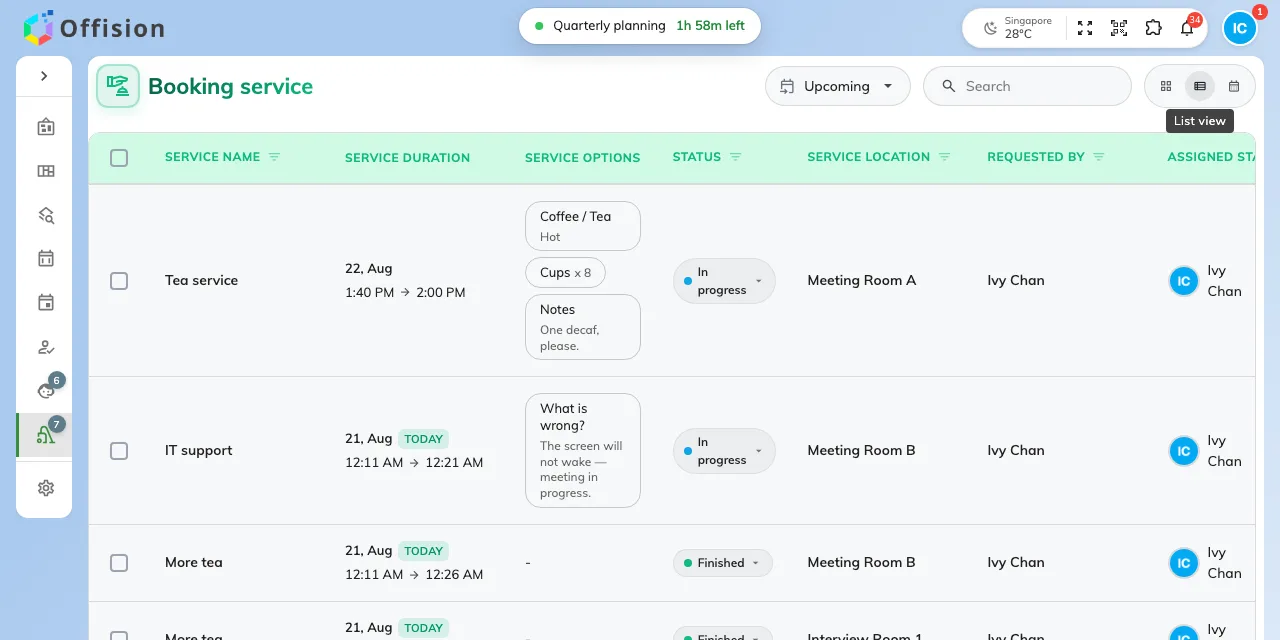Open the puzzle-piece extensions icon
This screenshot has height=640, width=1280.
pos(1153,28)
